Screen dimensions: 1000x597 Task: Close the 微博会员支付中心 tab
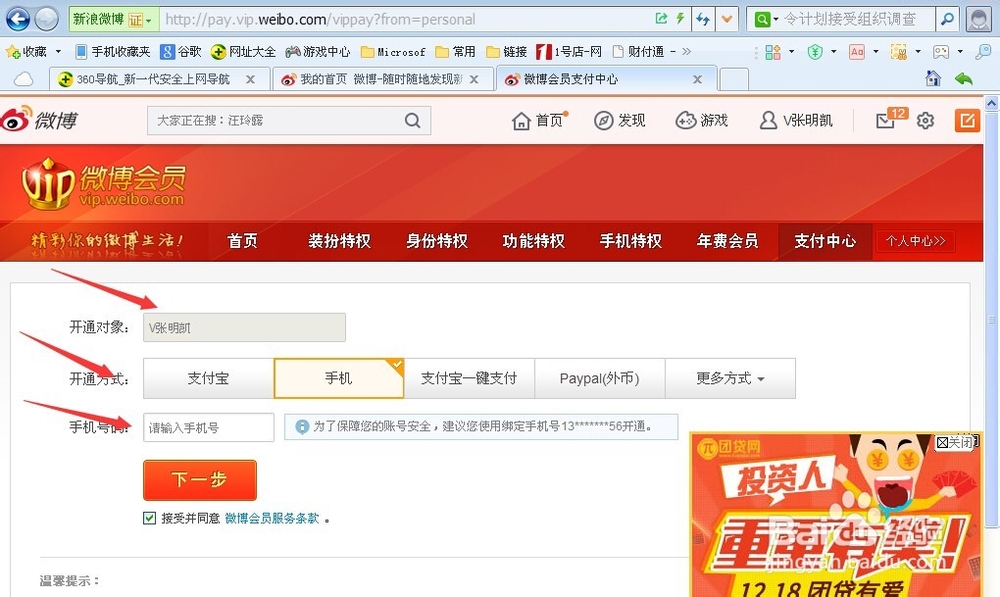697,79
